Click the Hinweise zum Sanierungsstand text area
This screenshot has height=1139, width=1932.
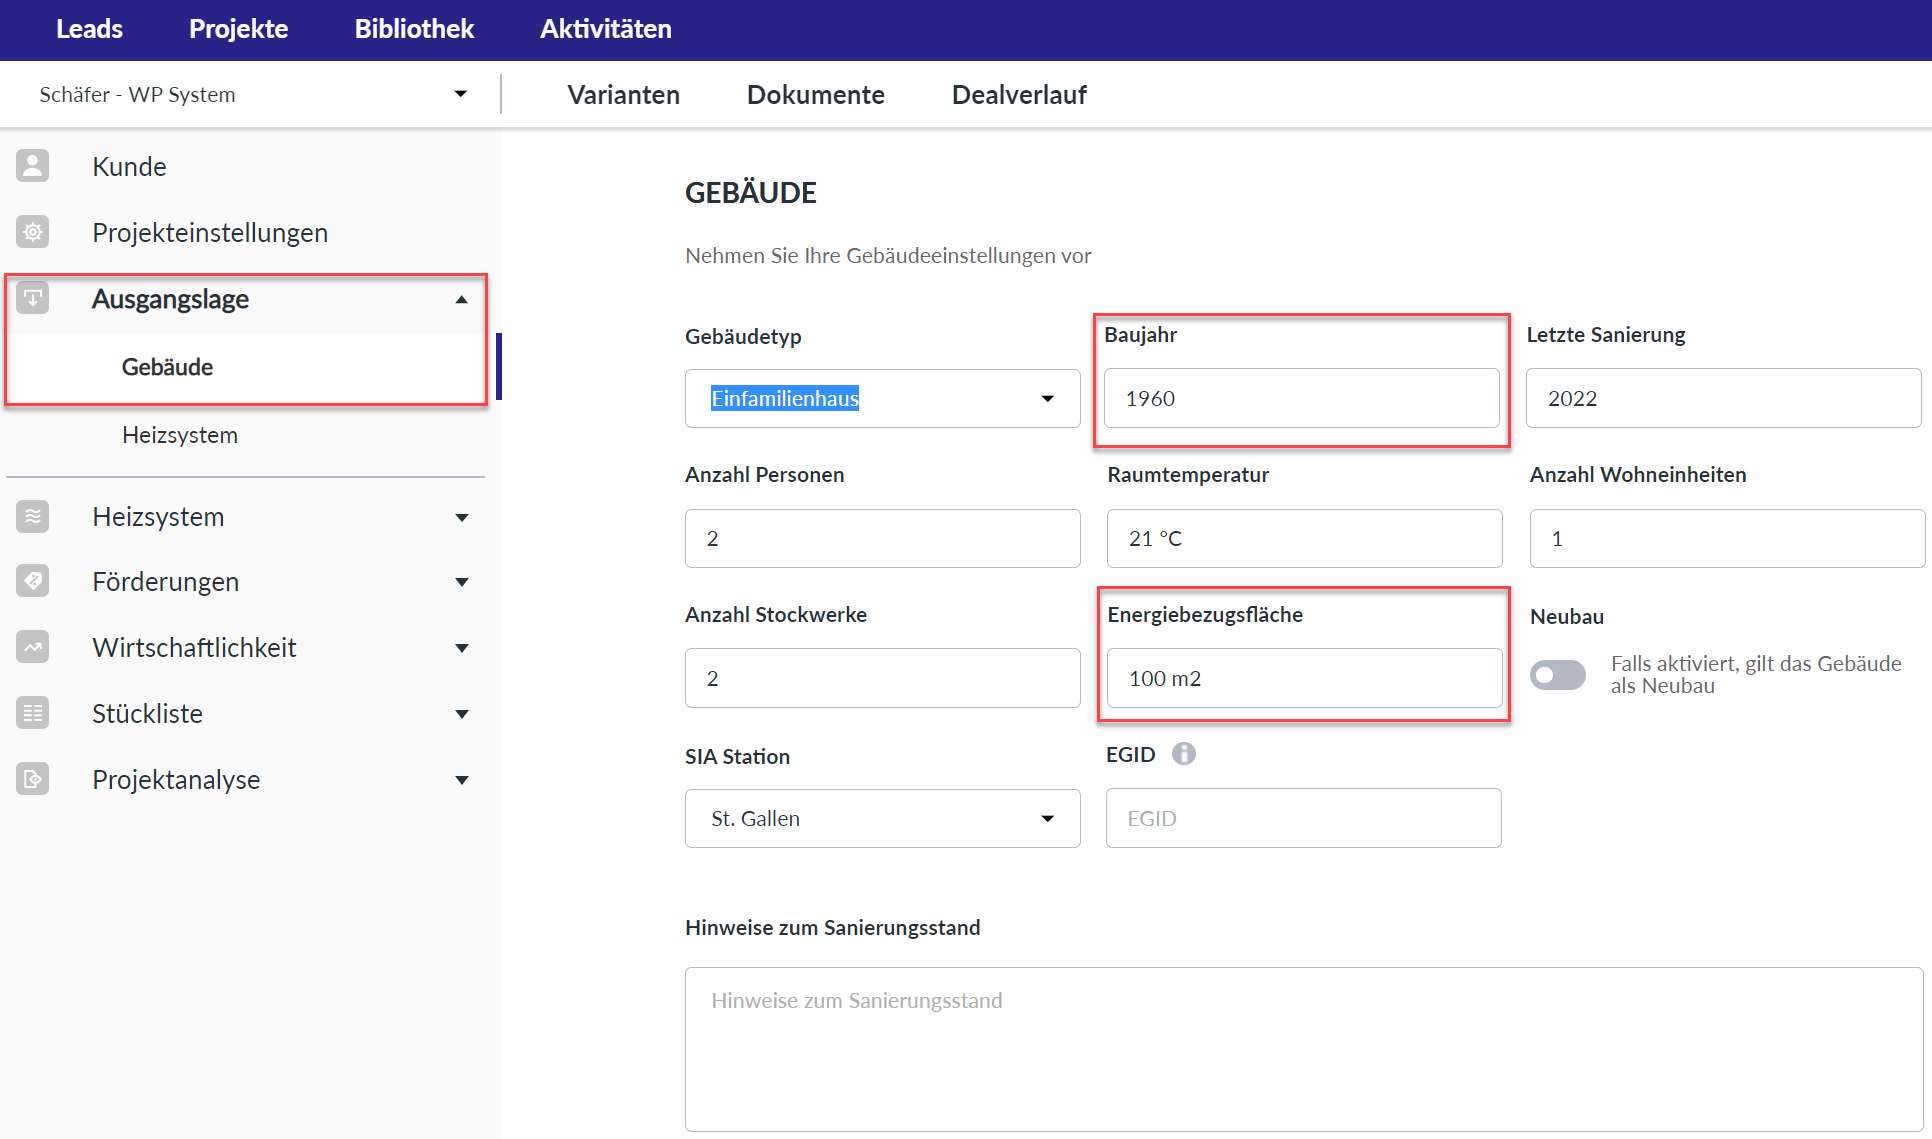(1302, 1048)
